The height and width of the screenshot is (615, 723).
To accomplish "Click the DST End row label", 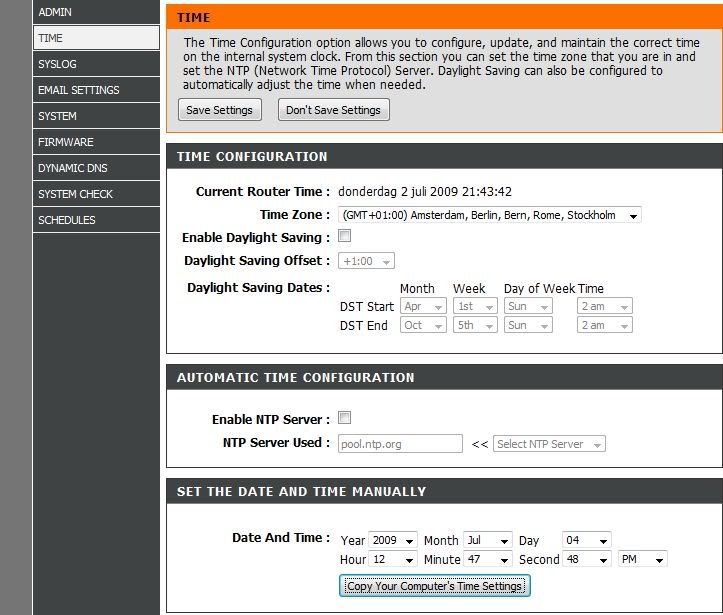I will point(363,325).
